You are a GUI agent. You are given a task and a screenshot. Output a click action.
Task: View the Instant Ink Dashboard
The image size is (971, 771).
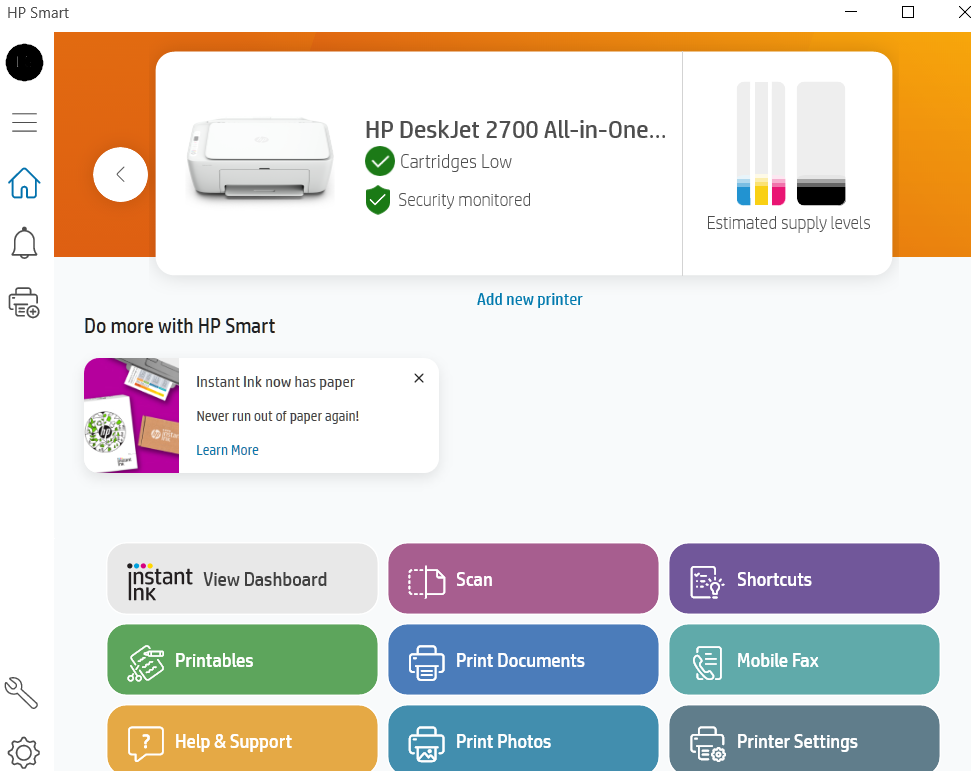[x=241, y=578]
